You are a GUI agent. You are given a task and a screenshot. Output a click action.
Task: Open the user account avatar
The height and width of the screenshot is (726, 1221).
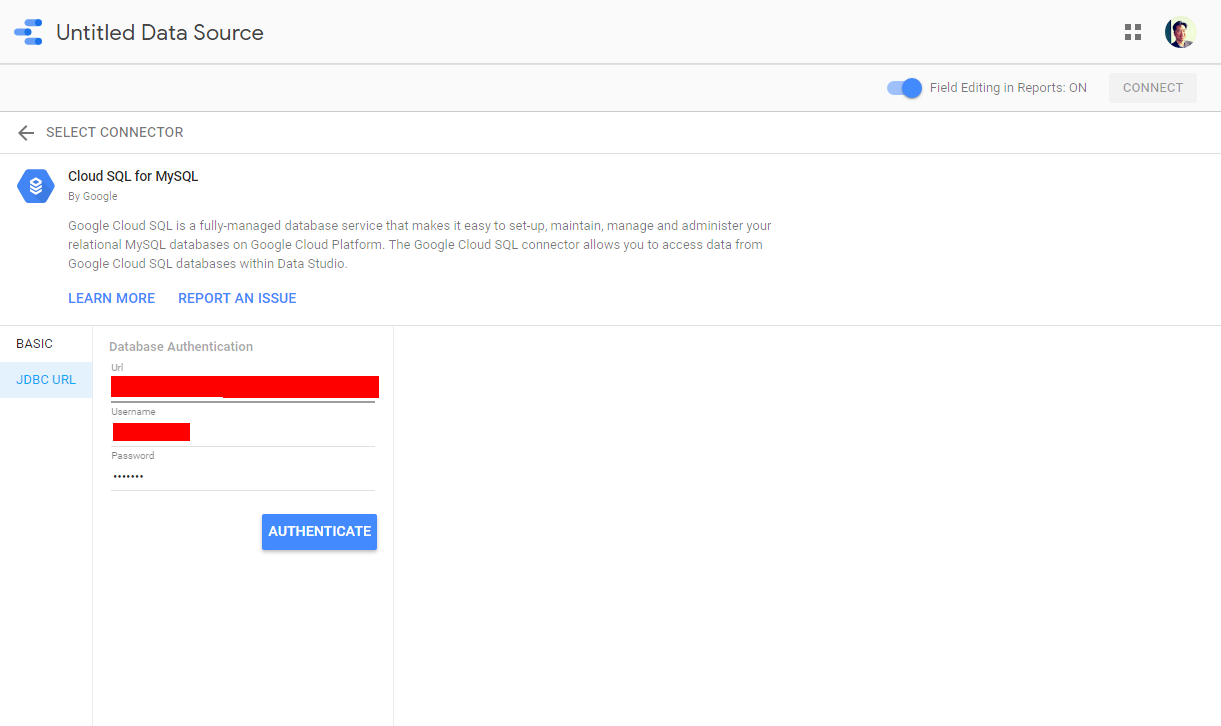(x=1180, y=32)
